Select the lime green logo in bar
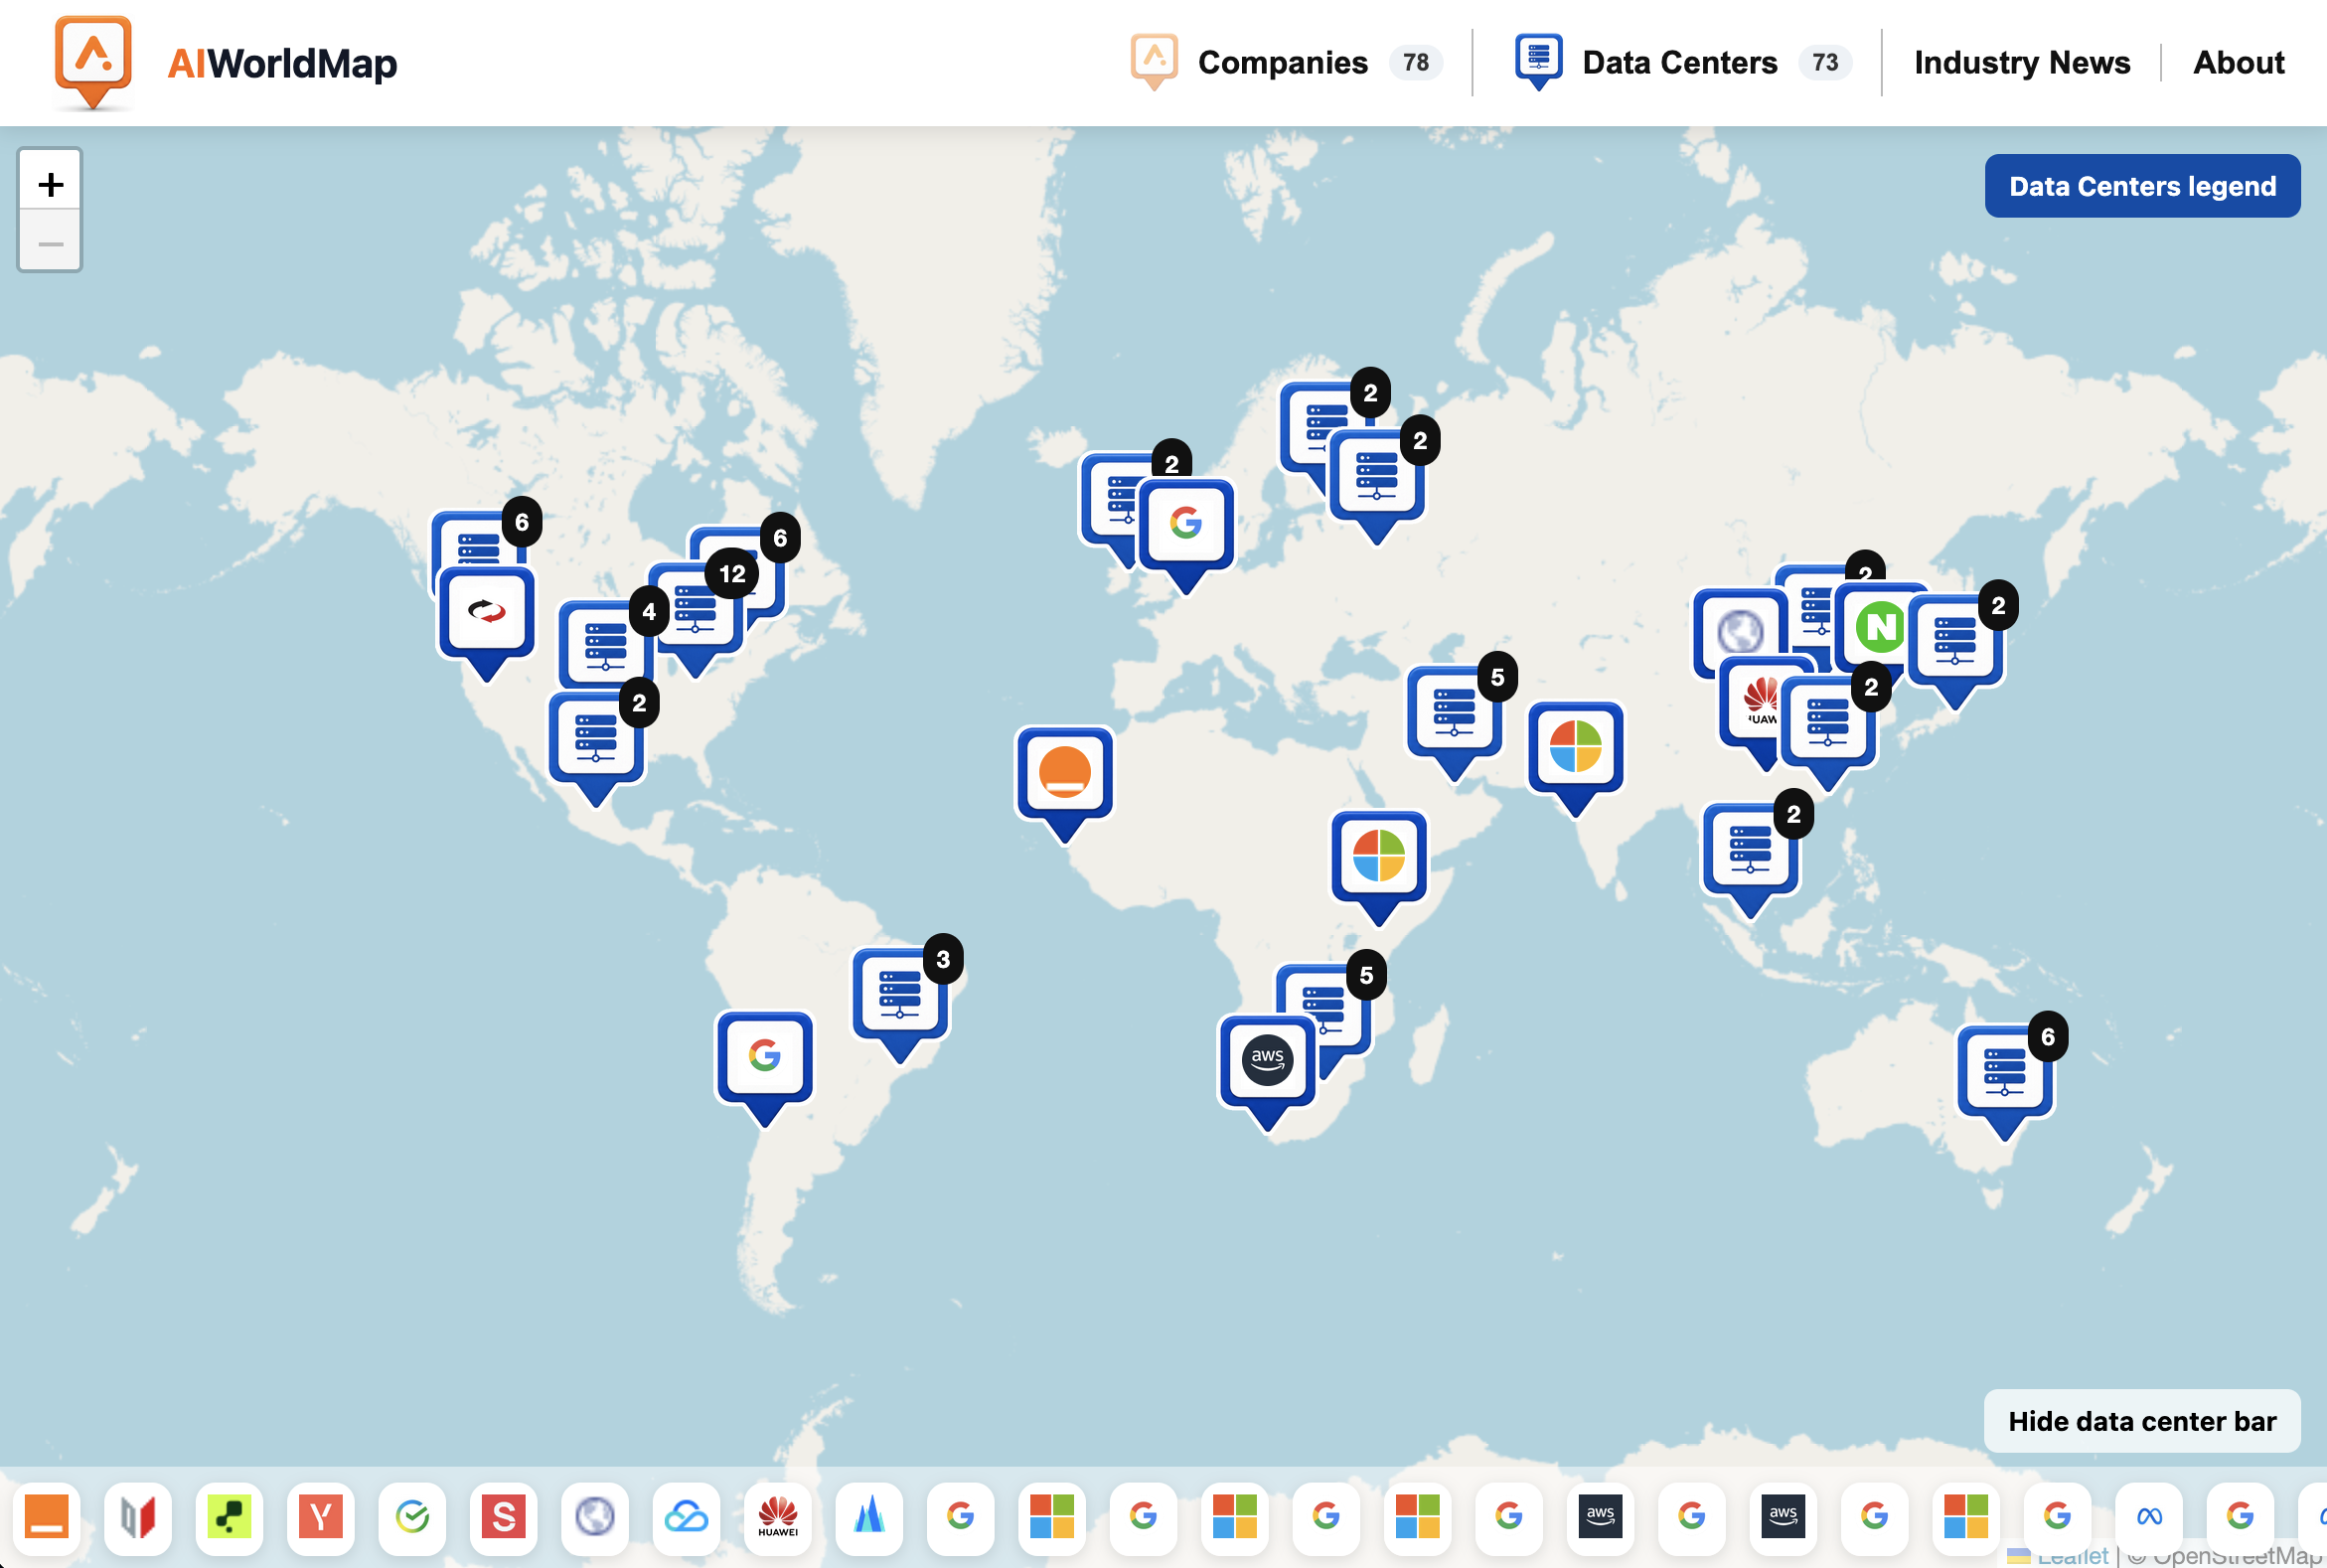This screenshot has height=1568, width=2327. pyautogui.click(x=229, y=1517)
